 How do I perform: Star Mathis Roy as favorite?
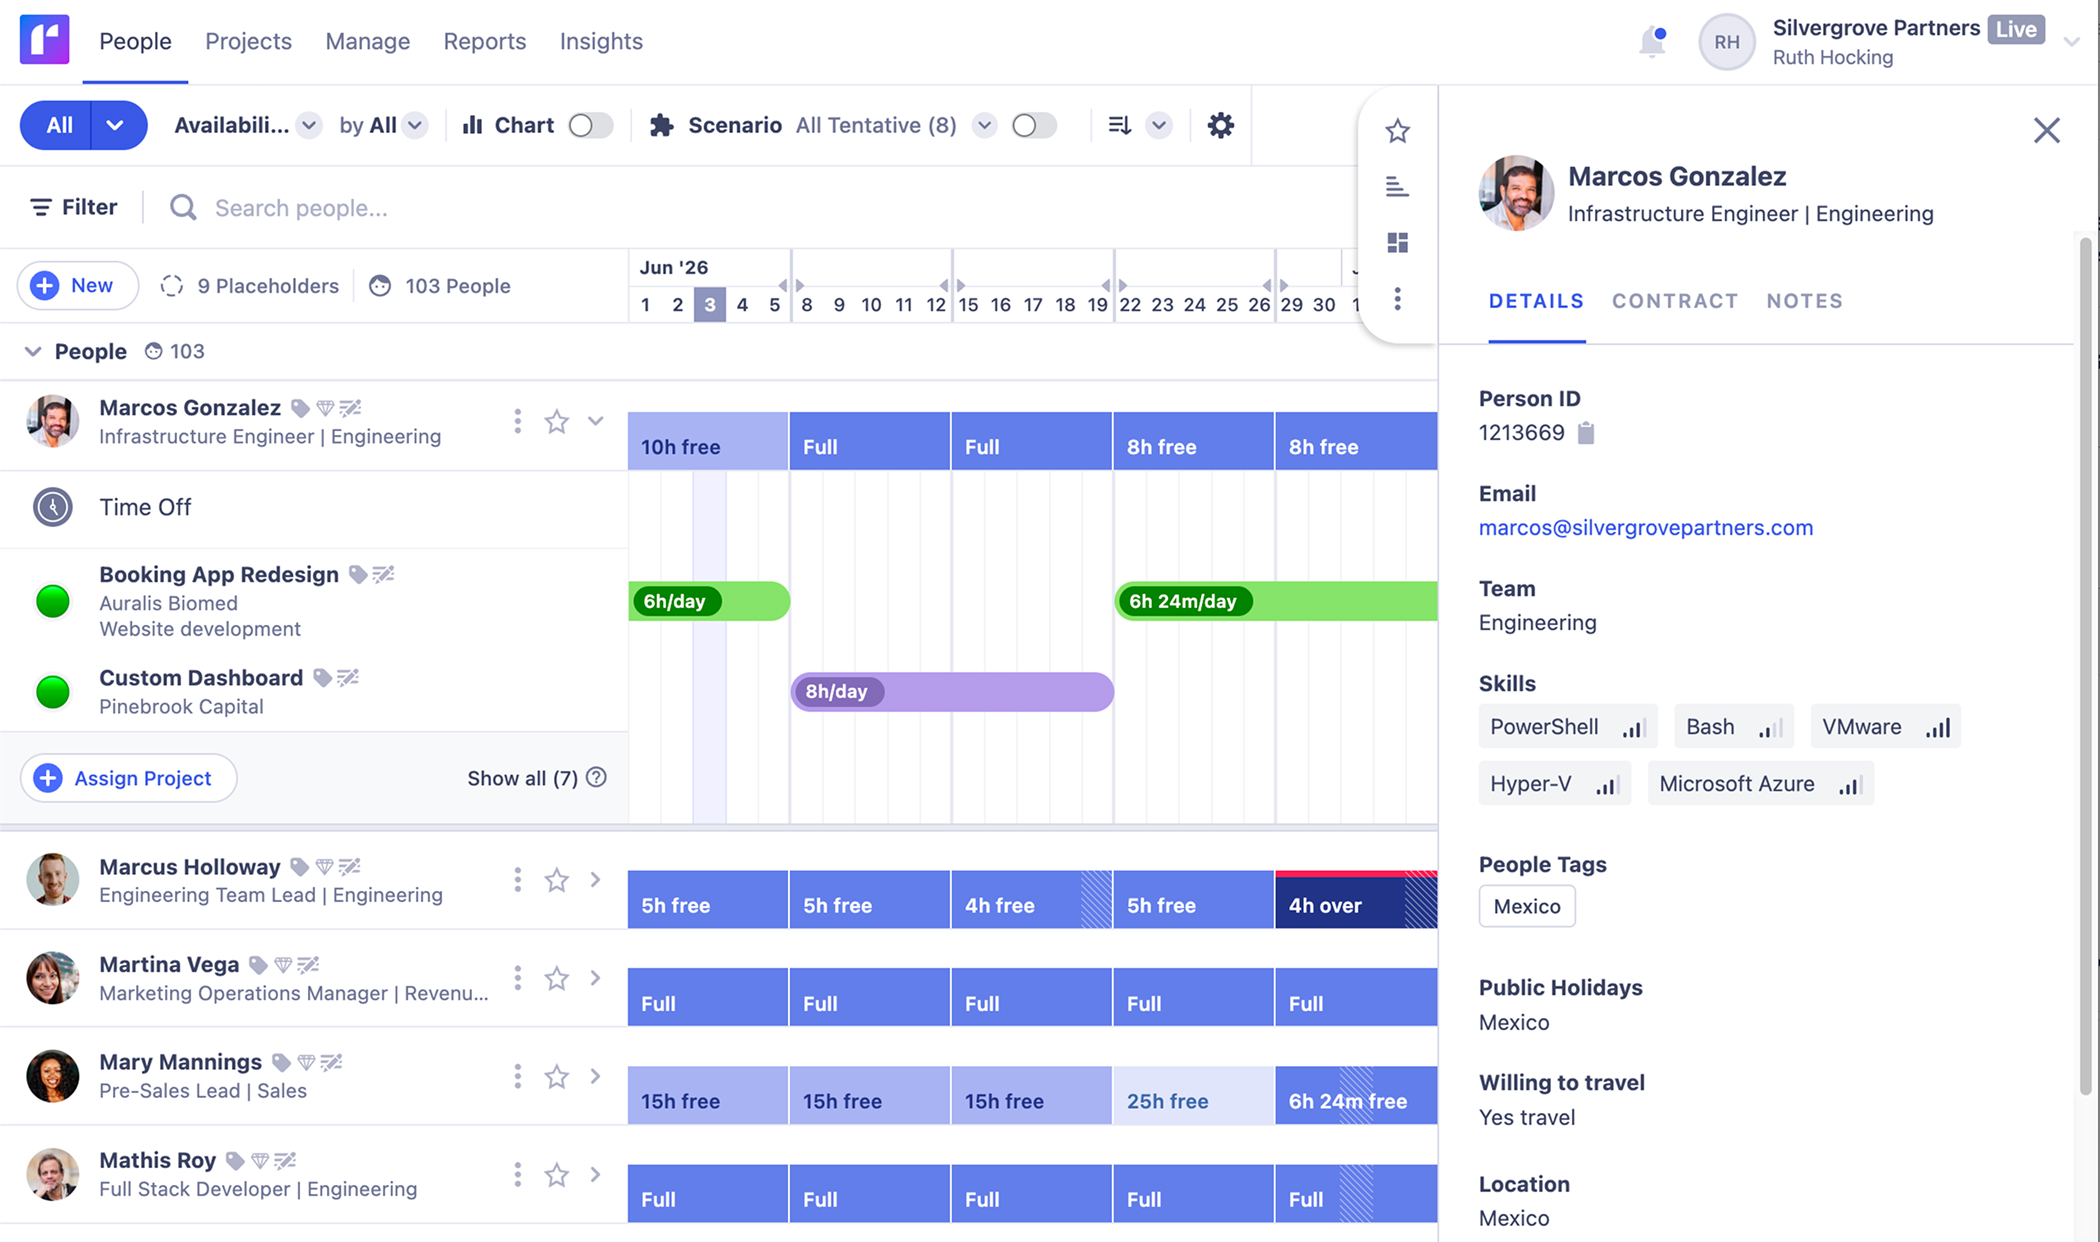tap(556, 1174)
